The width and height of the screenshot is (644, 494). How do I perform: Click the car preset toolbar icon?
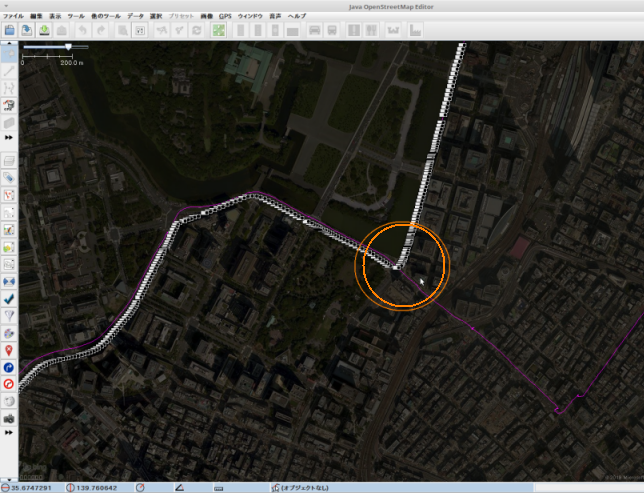(x=314, y=30)
